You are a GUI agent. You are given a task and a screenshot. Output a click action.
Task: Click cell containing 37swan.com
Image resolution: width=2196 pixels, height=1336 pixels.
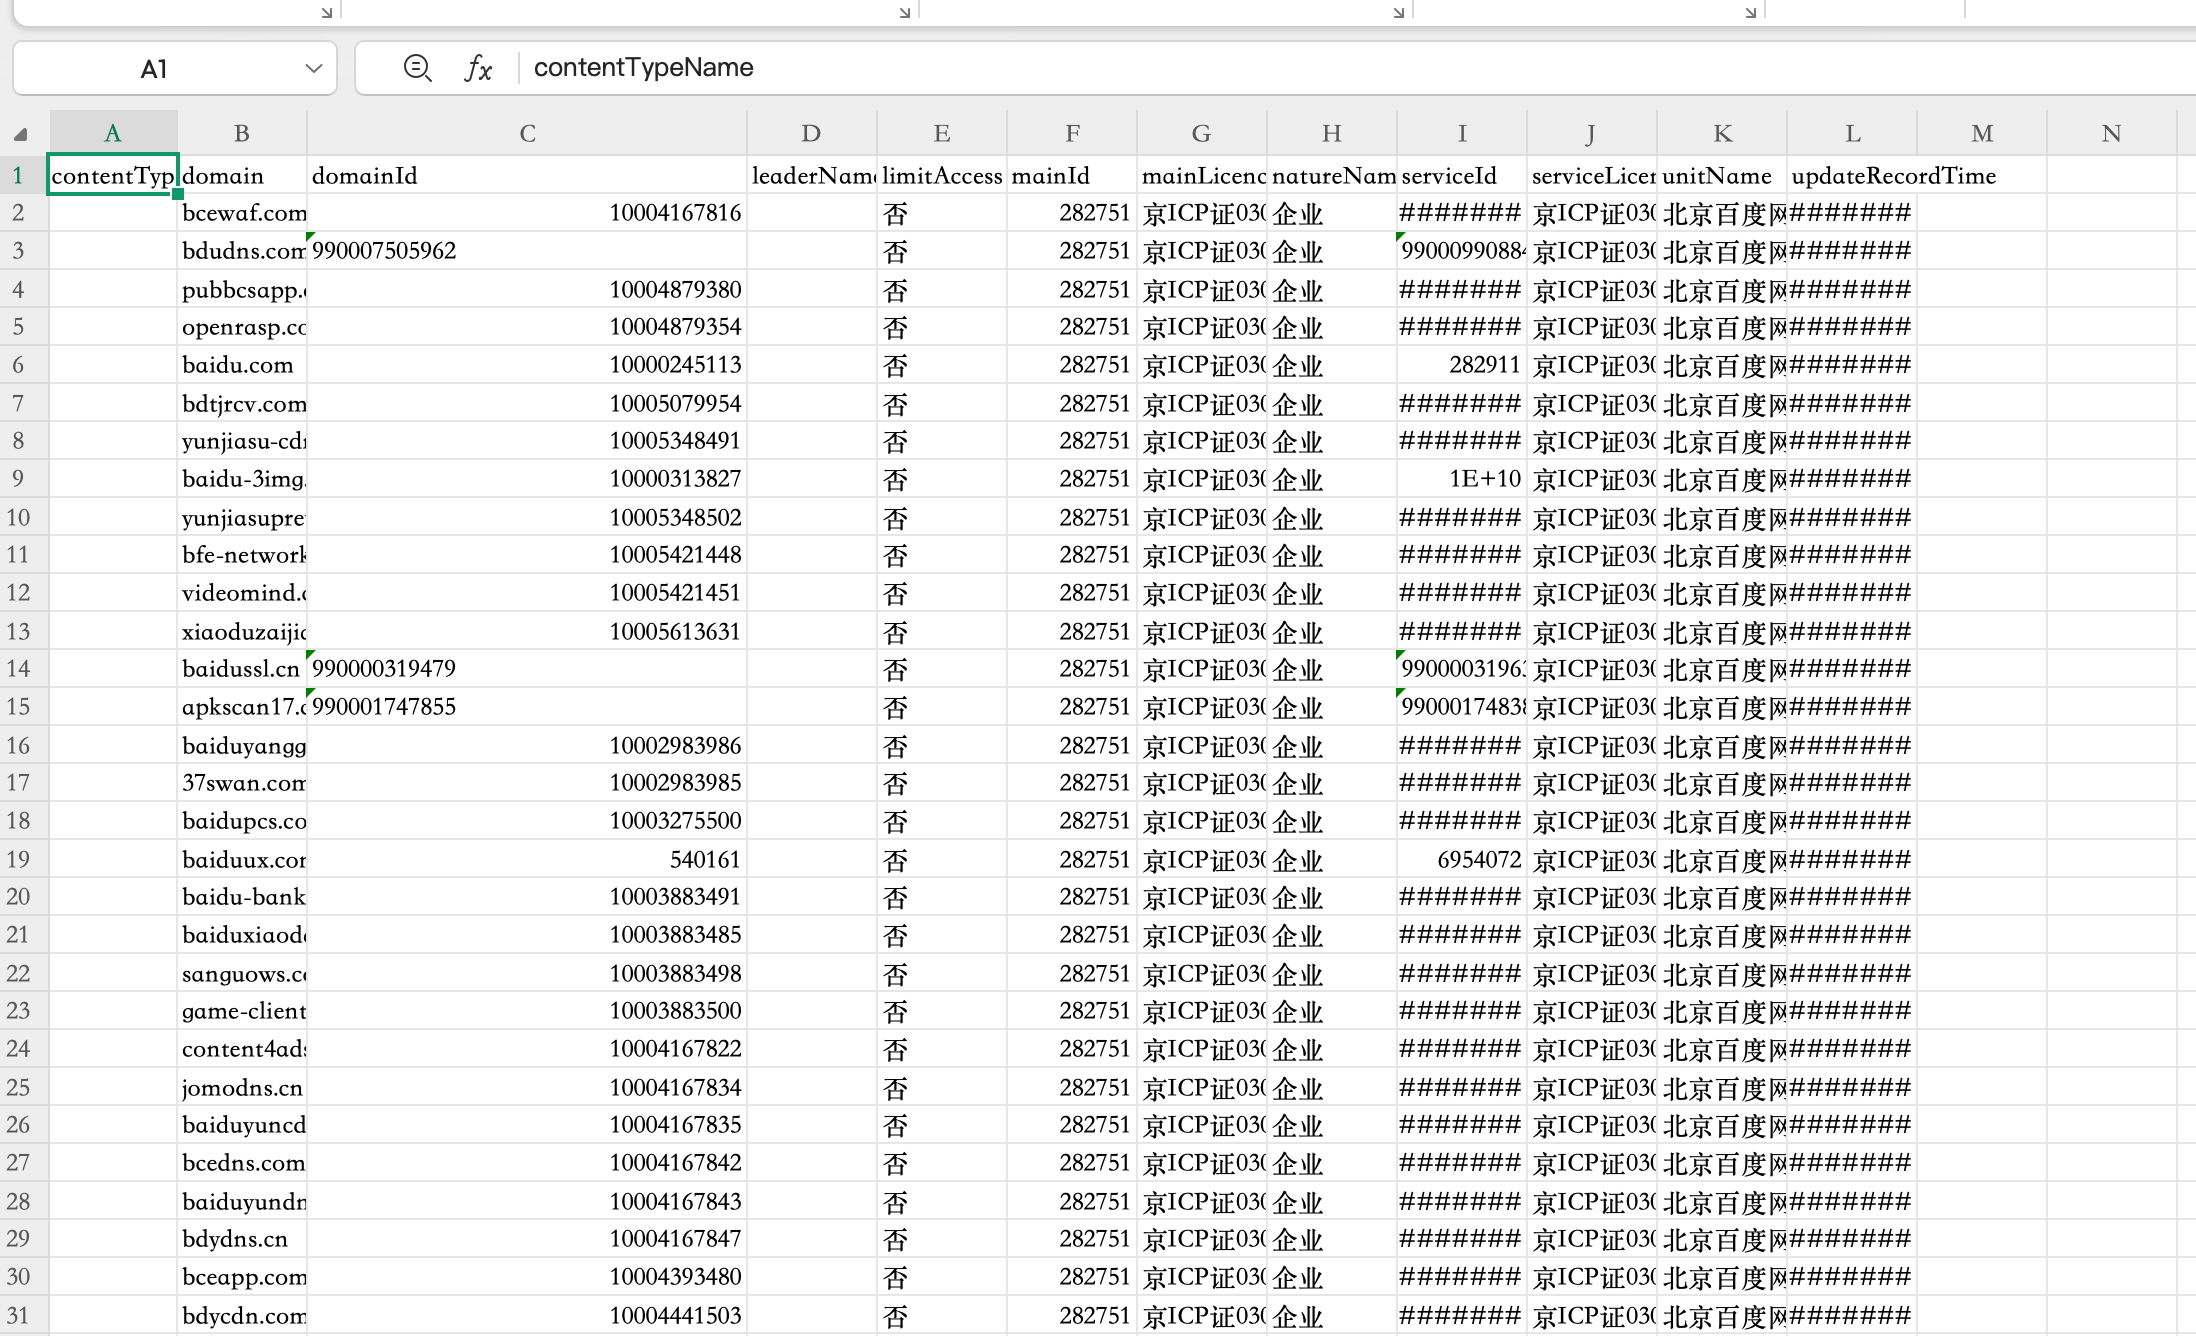242,783
